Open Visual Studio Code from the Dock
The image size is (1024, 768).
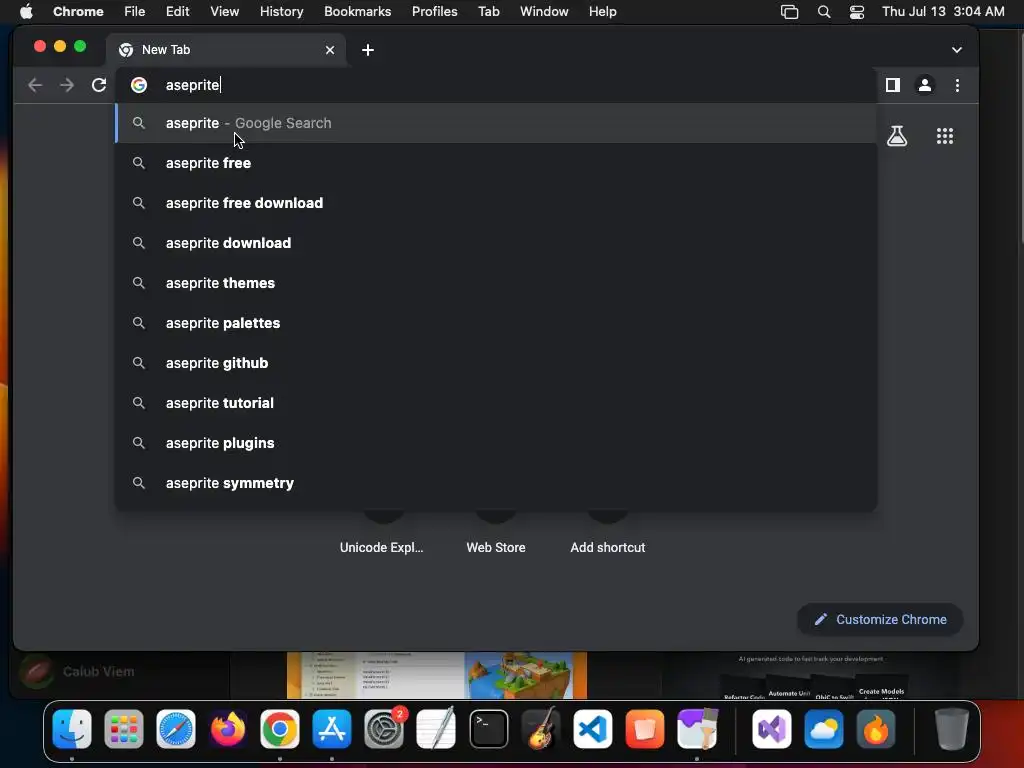click(x=593, y=729)
